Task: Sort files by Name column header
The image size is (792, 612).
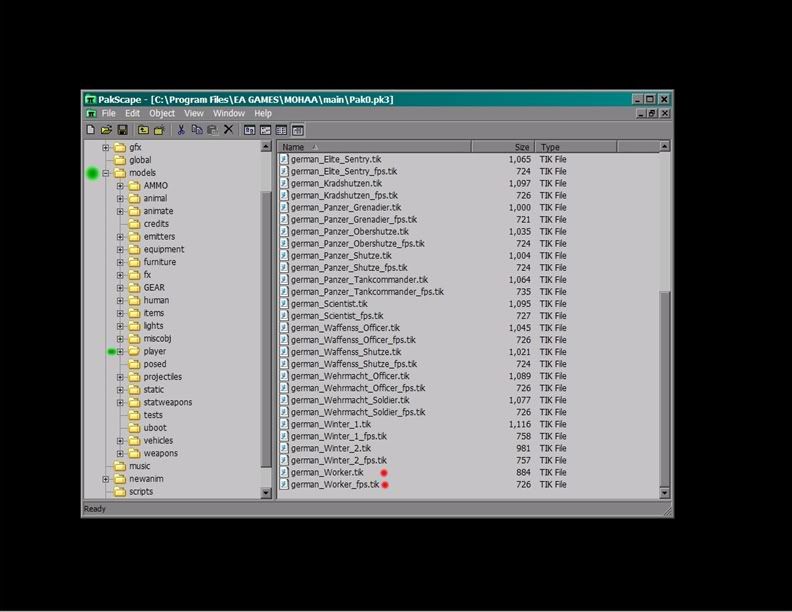Action: tap(374, 147)
